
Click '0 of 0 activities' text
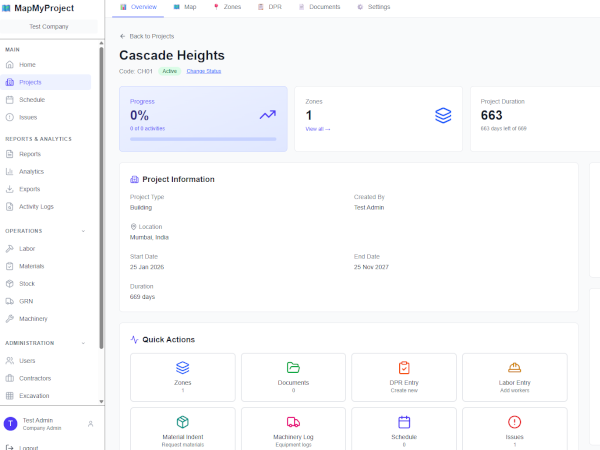pos(147,129)
